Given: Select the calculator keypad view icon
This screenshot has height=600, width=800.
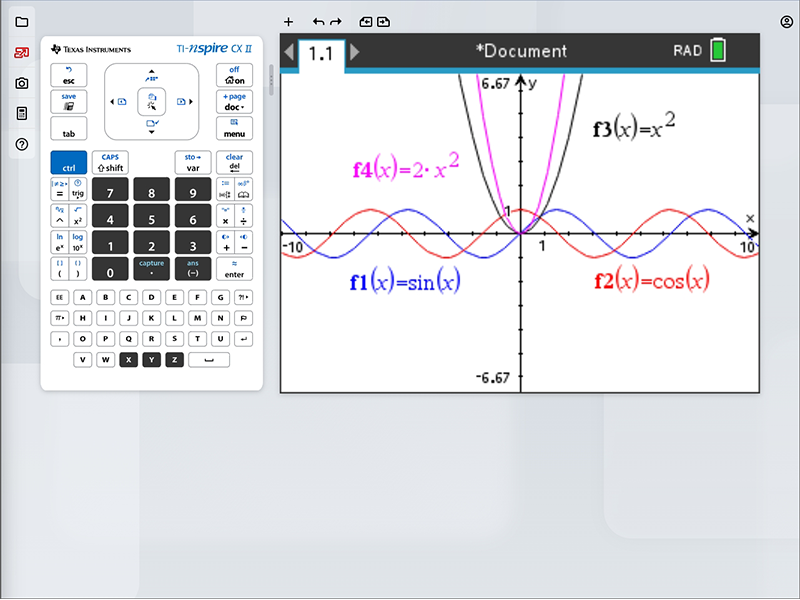Looking at the screenshot, I should 22,114.
